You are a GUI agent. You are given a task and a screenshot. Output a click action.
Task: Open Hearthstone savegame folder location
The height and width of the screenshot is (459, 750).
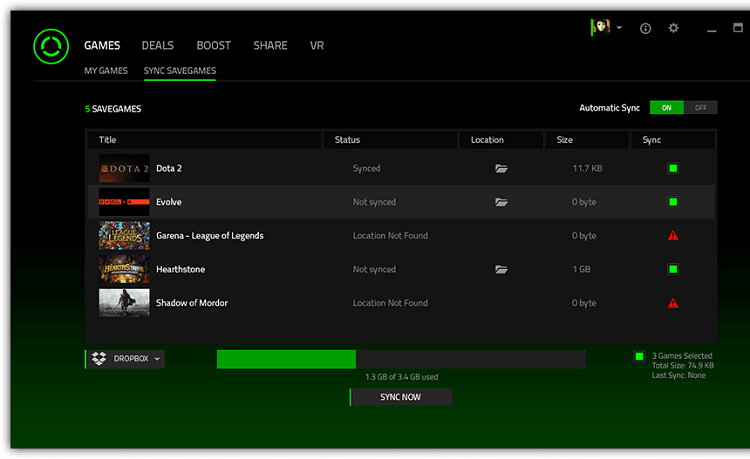[501, 270]
